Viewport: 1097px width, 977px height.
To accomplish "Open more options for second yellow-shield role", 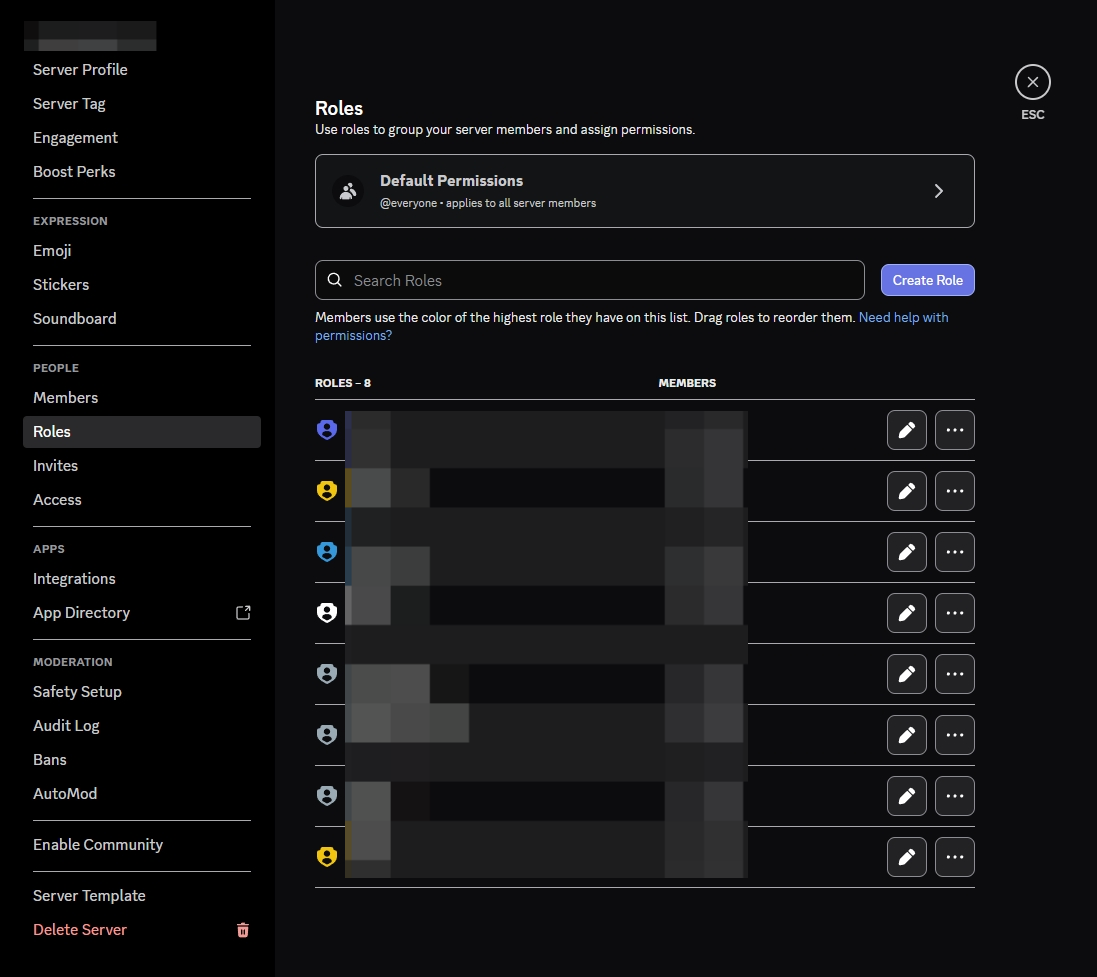I will tap(955, 491).
